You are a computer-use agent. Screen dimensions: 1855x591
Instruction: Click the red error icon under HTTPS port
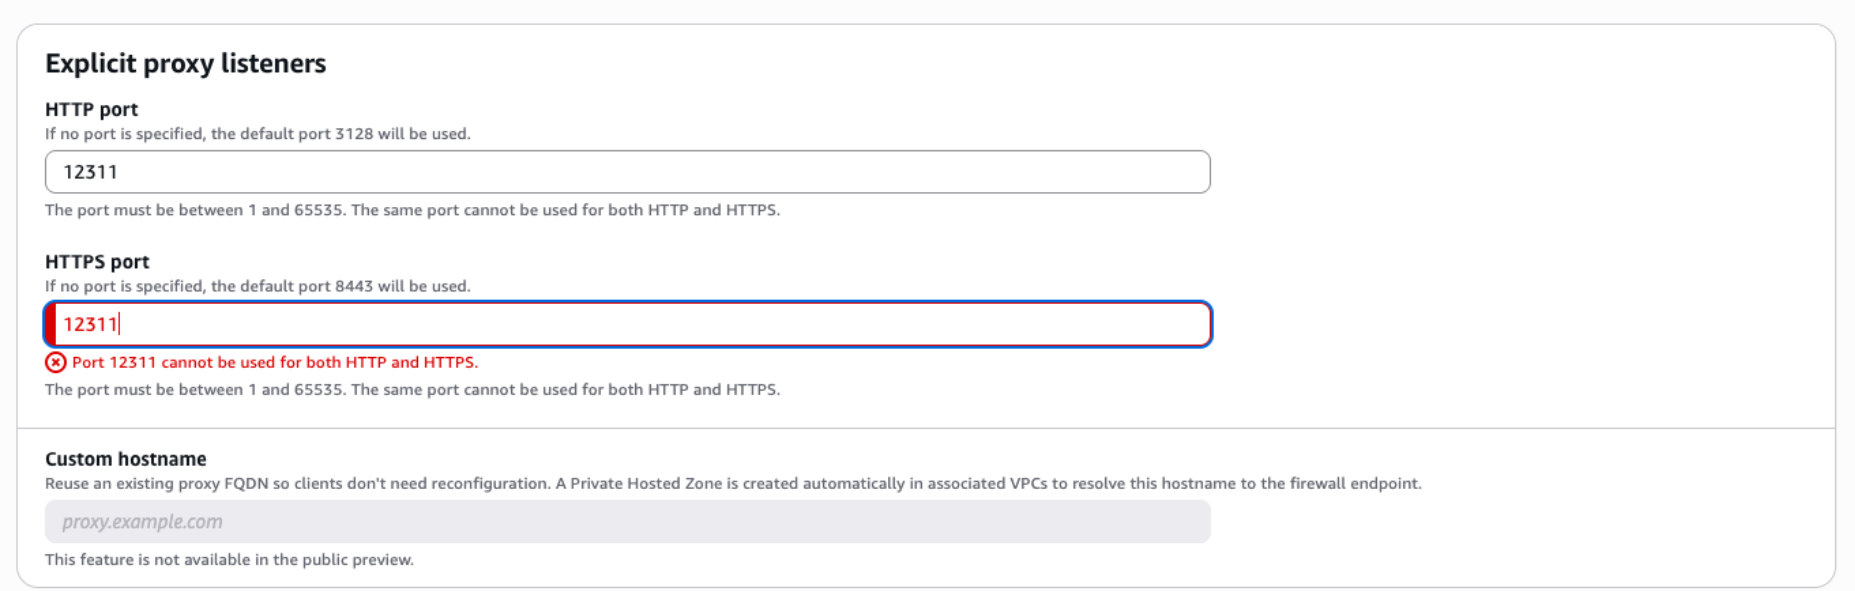(56, 362)
